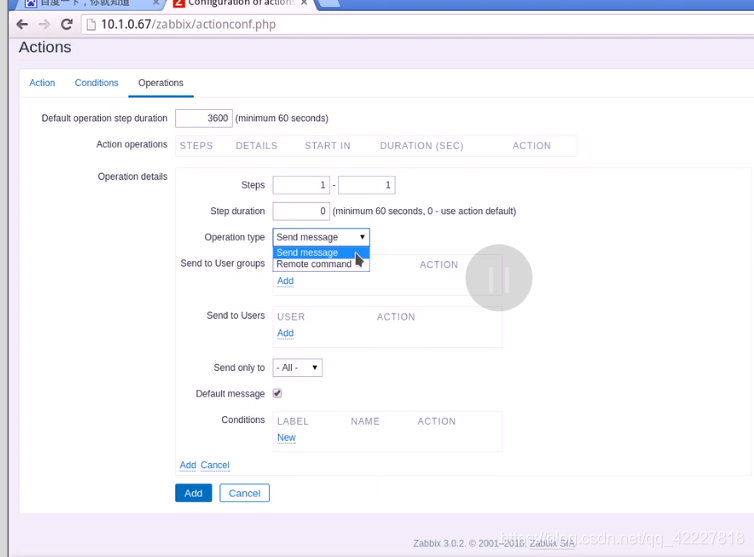Click the first Steps from field

tap(301, 185)
